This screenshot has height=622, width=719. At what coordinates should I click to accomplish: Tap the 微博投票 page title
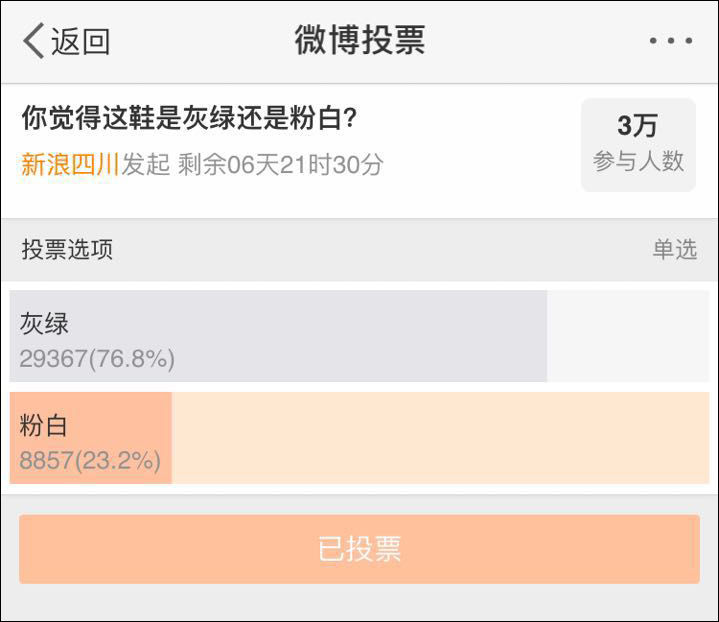[x=360, y=40]
